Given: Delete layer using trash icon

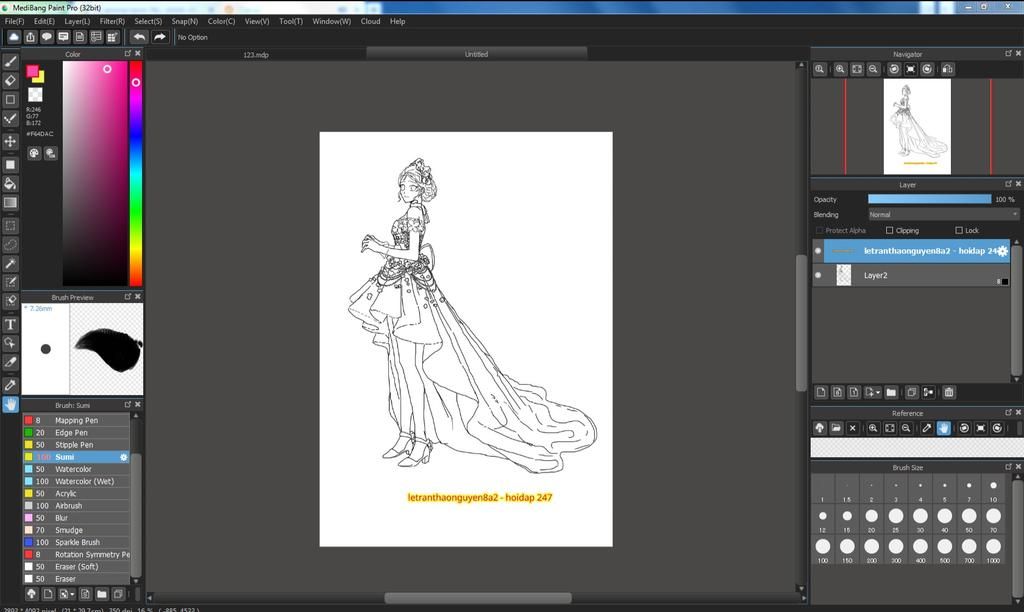Looking at the screenshot, I should click(949, 392).
